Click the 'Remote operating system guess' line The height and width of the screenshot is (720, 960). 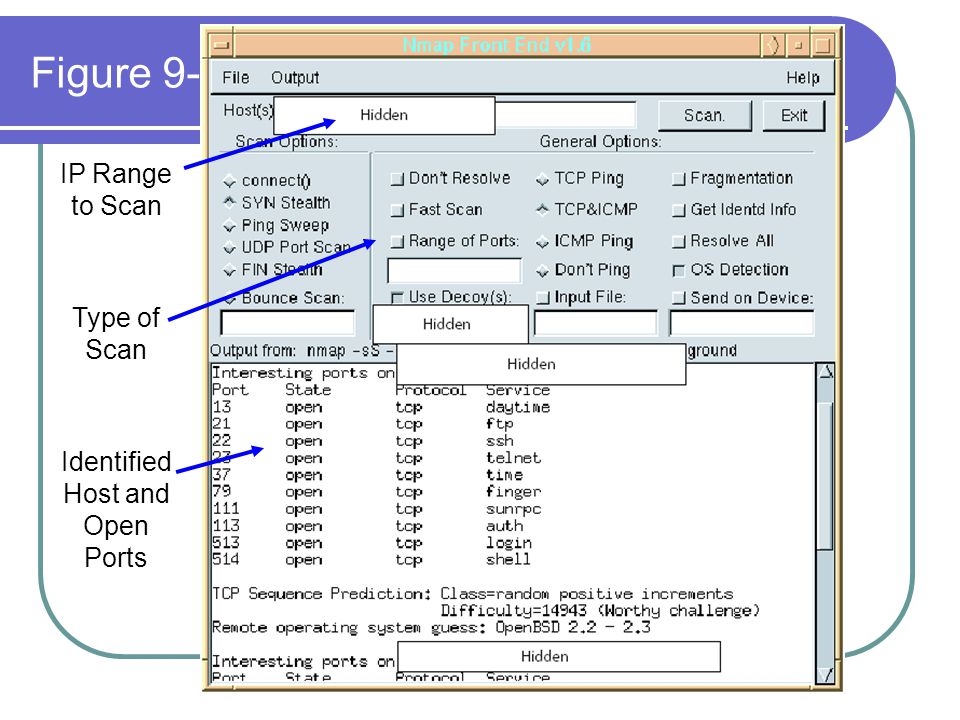point(431,628)
